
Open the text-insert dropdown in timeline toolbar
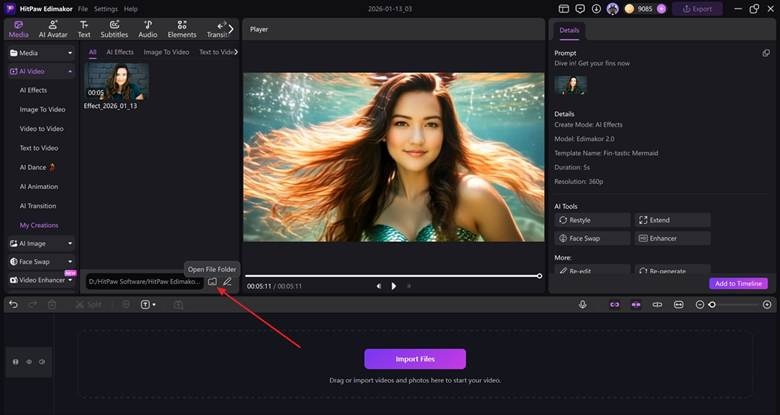coord(148,305)
